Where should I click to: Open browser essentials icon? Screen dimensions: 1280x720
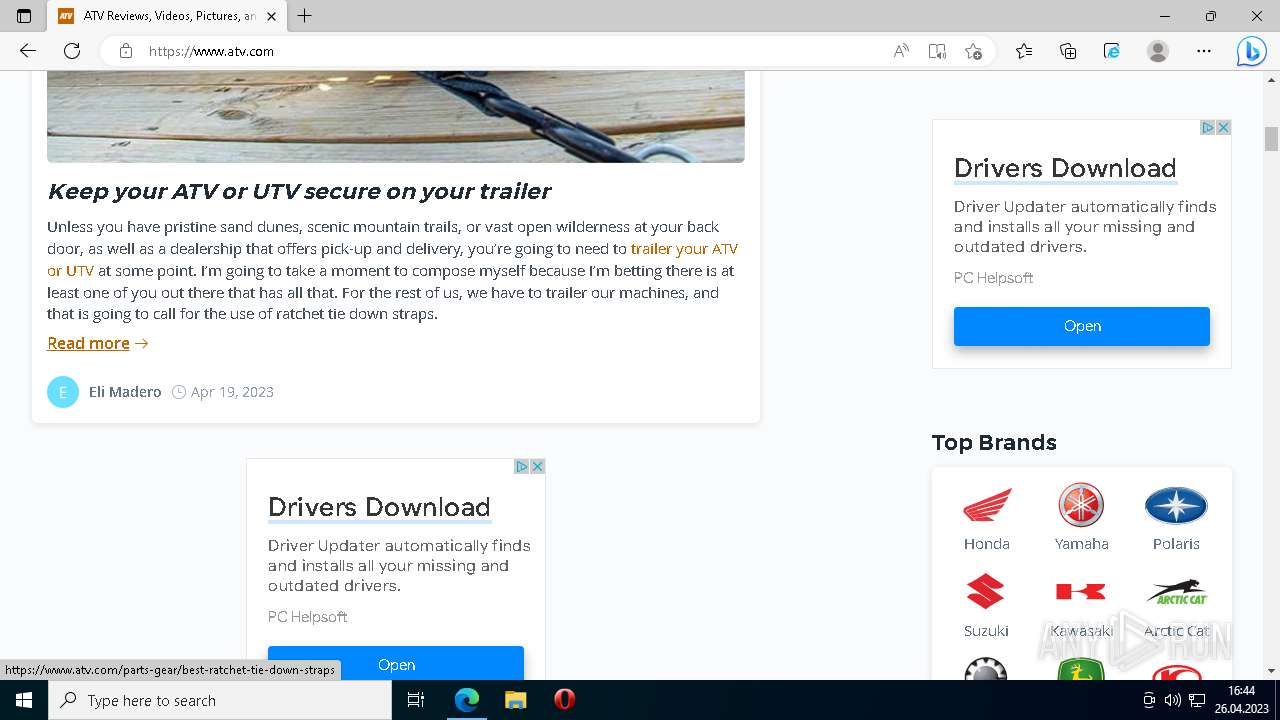(x=1112, y=51)
